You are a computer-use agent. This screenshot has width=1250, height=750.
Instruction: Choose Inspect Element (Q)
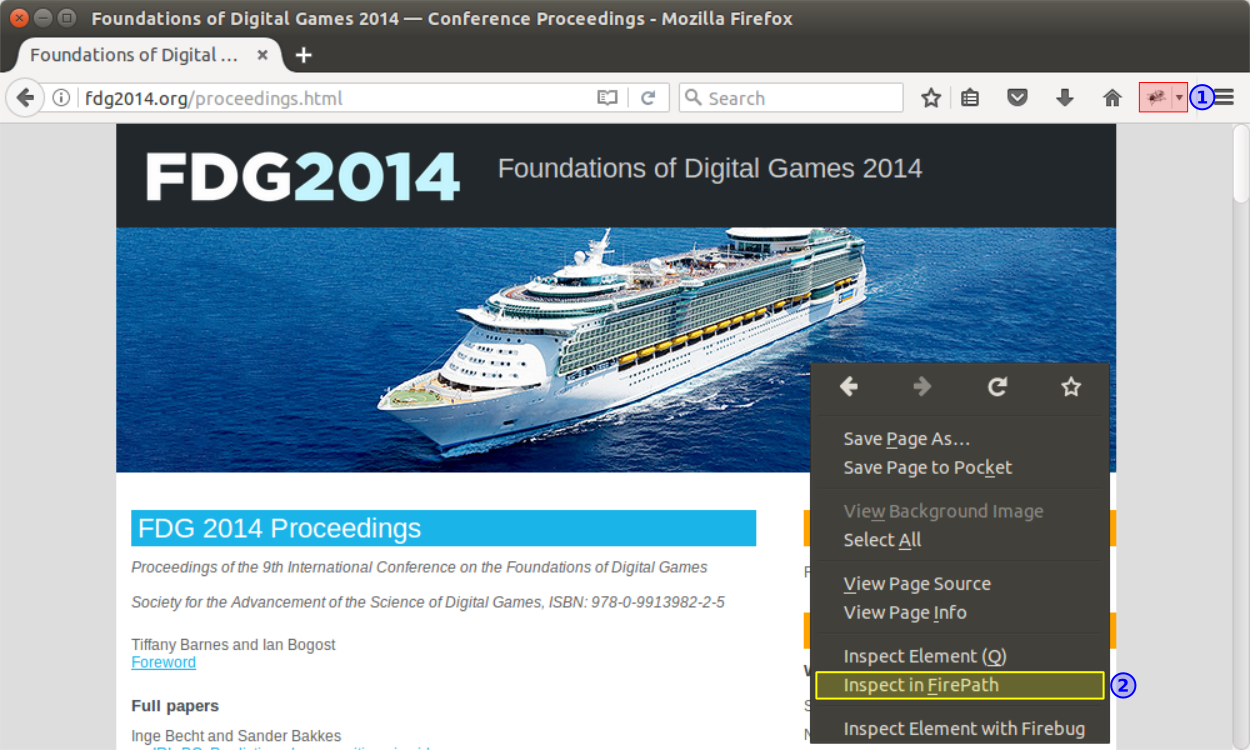[960, 657]
